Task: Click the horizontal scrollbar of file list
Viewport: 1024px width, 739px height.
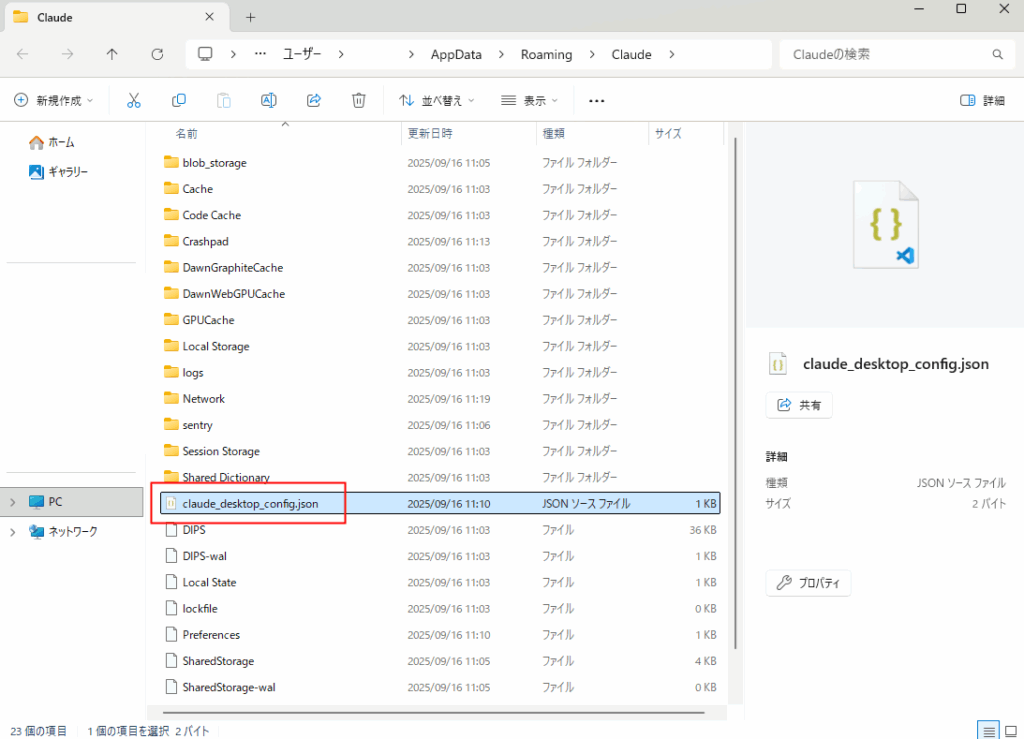Action: coord(434,712)
